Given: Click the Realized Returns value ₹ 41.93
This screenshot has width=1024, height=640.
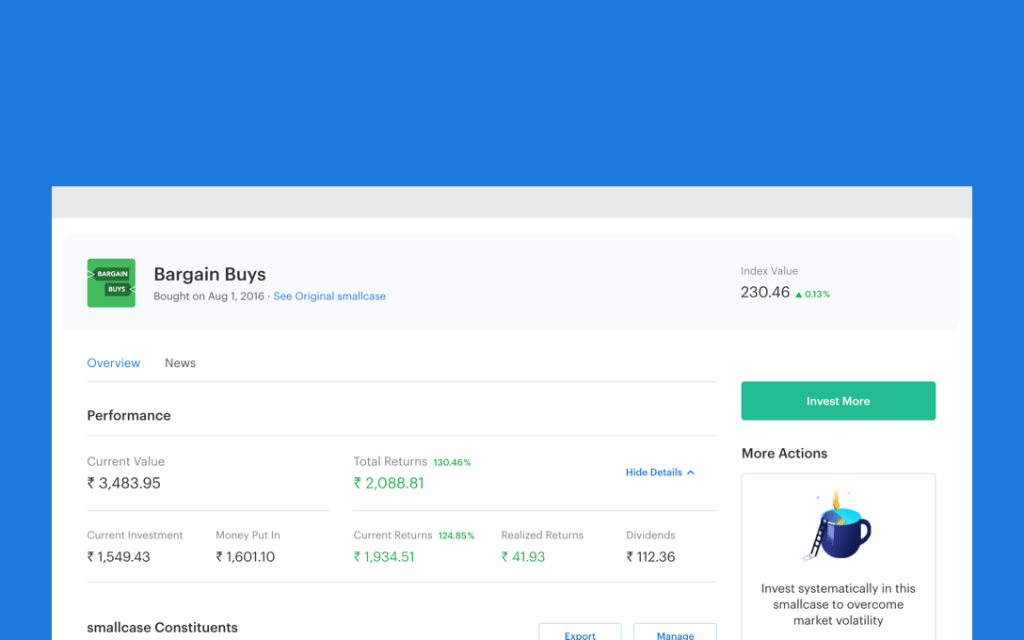Looking at the screenshot, I should [x=523, y=557].
